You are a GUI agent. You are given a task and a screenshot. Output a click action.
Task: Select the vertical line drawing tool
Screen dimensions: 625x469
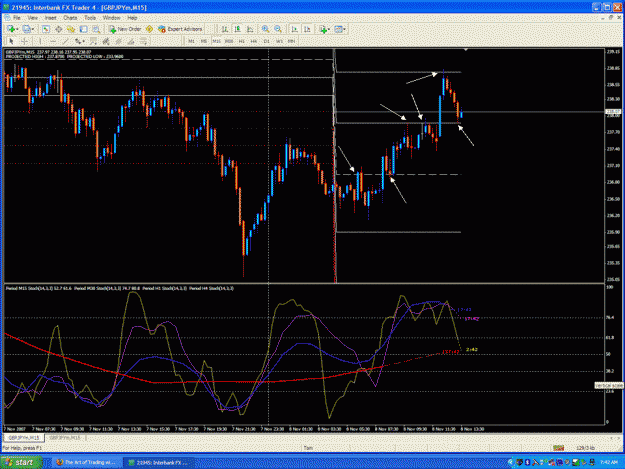click(x=39, y=41)
